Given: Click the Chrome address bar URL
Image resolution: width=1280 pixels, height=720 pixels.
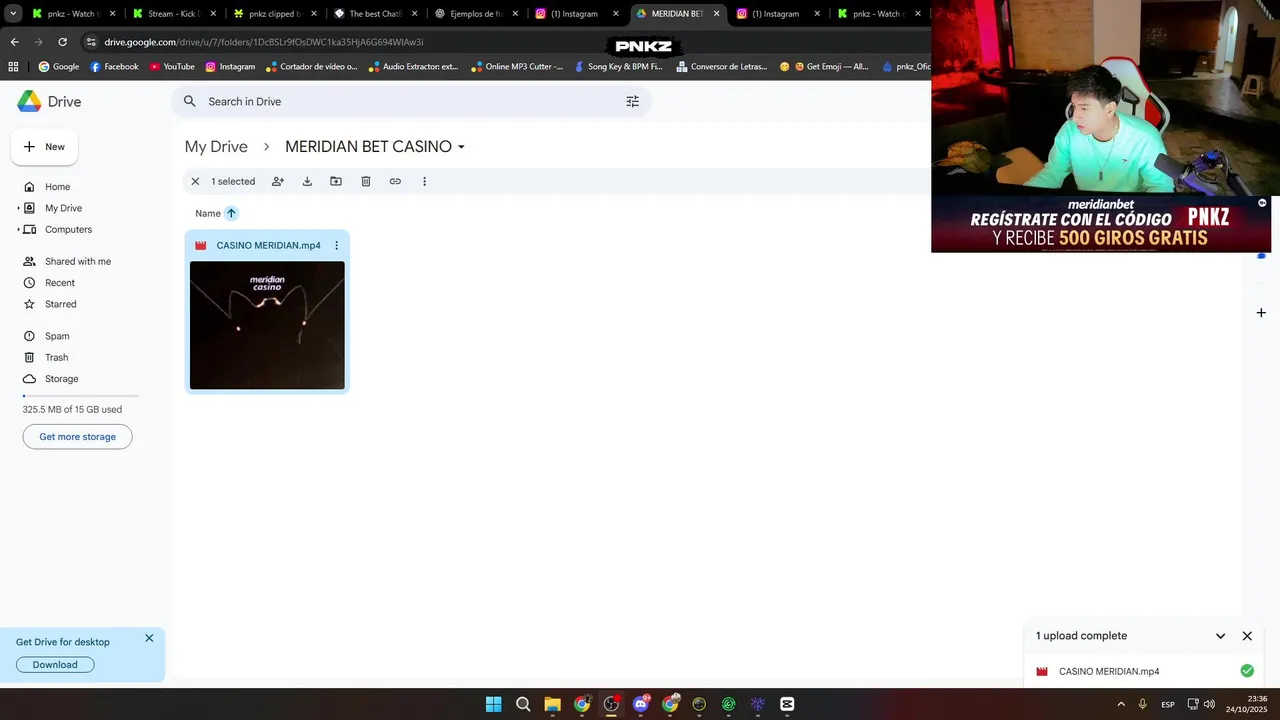Looking at the screenshot, I should (x=264, y=42).
